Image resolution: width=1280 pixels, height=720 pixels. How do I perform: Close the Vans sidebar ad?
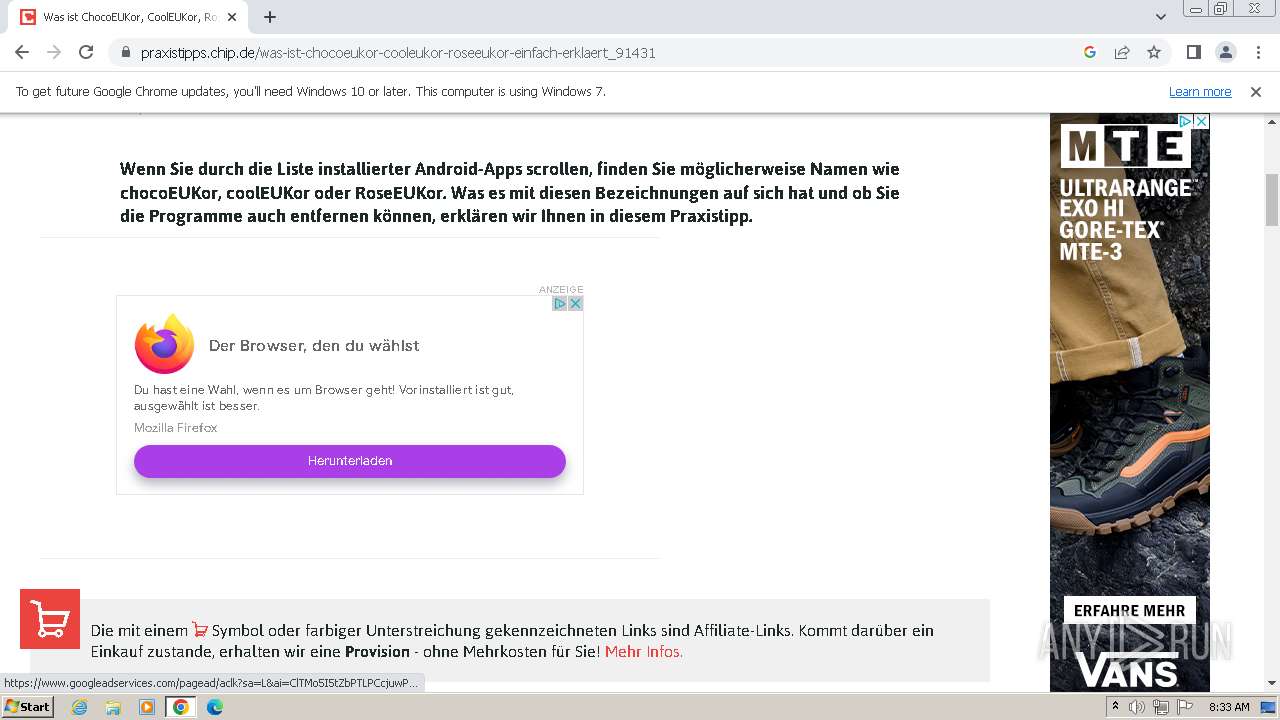[1201, 121]
